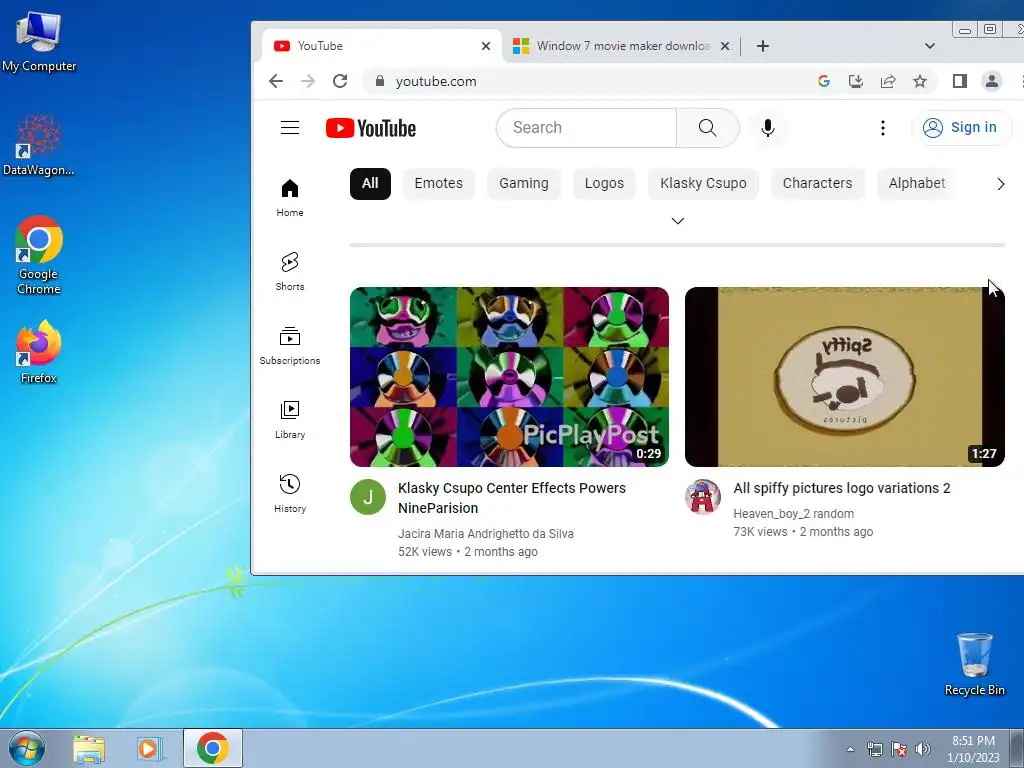Close the Window 7 movie maker tab
This screenshot has height=768, width=1024.
(725, 46)
